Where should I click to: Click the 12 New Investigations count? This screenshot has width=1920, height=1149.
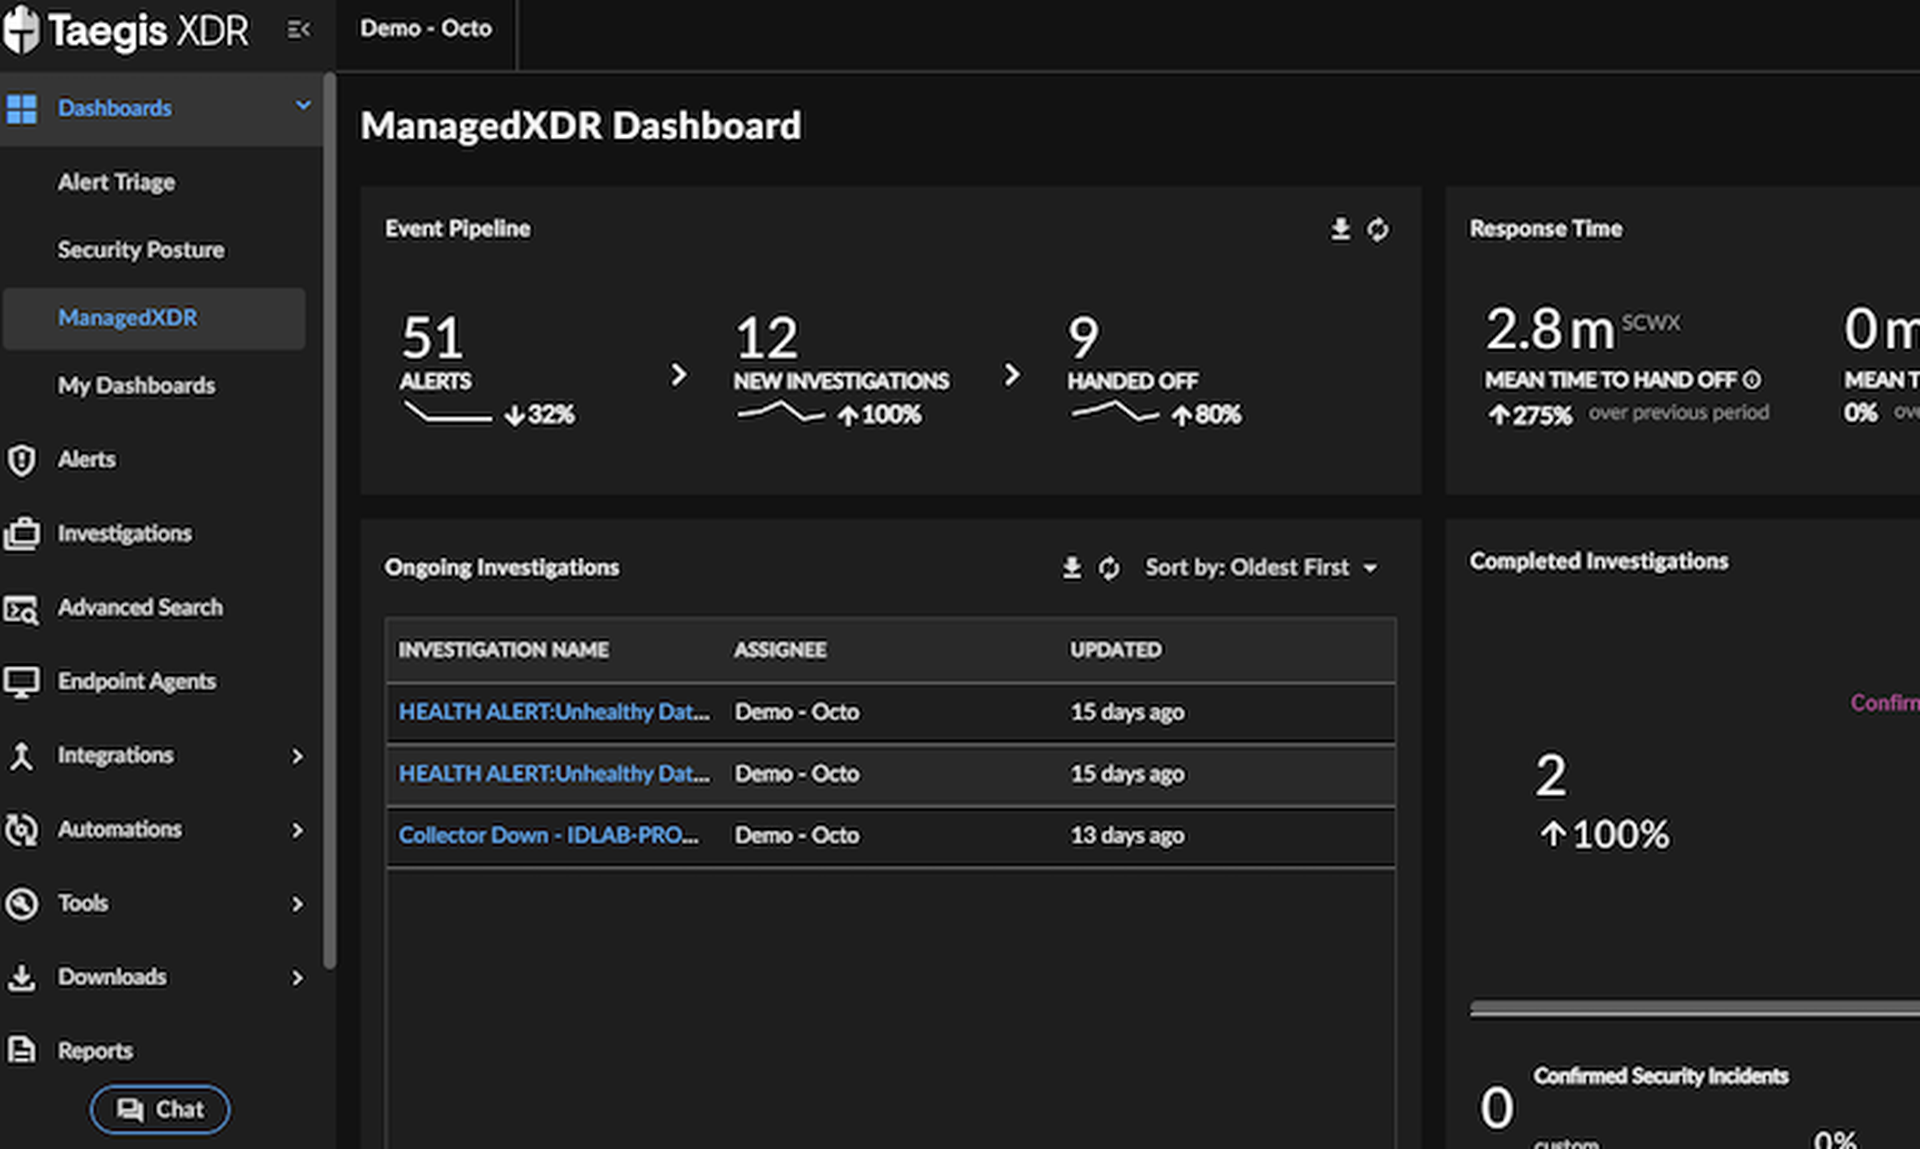coord(767,338)
